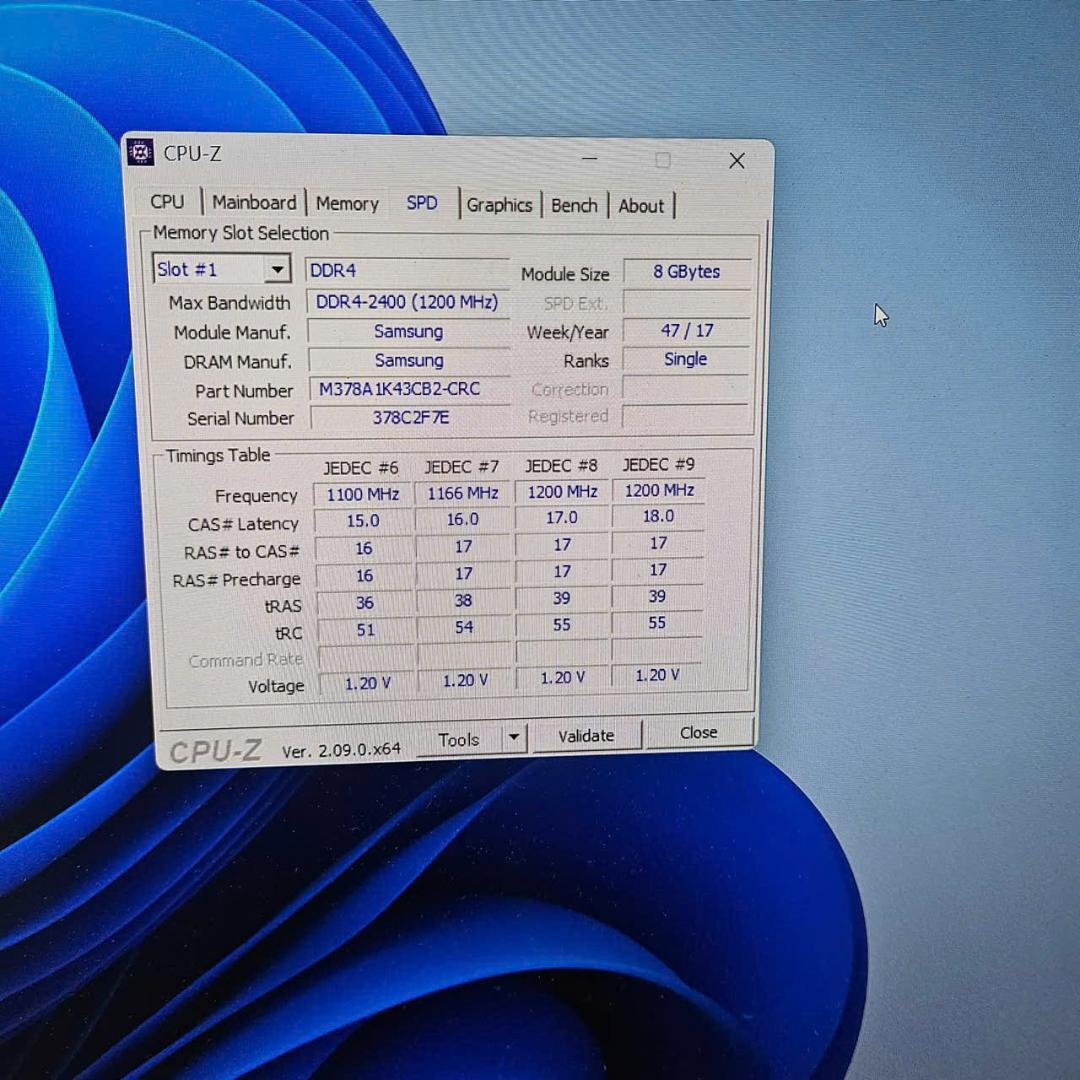The image size is (1080, 1080).
Task: Click the CAS# Latency 18.0 cell
Action: 658,516
